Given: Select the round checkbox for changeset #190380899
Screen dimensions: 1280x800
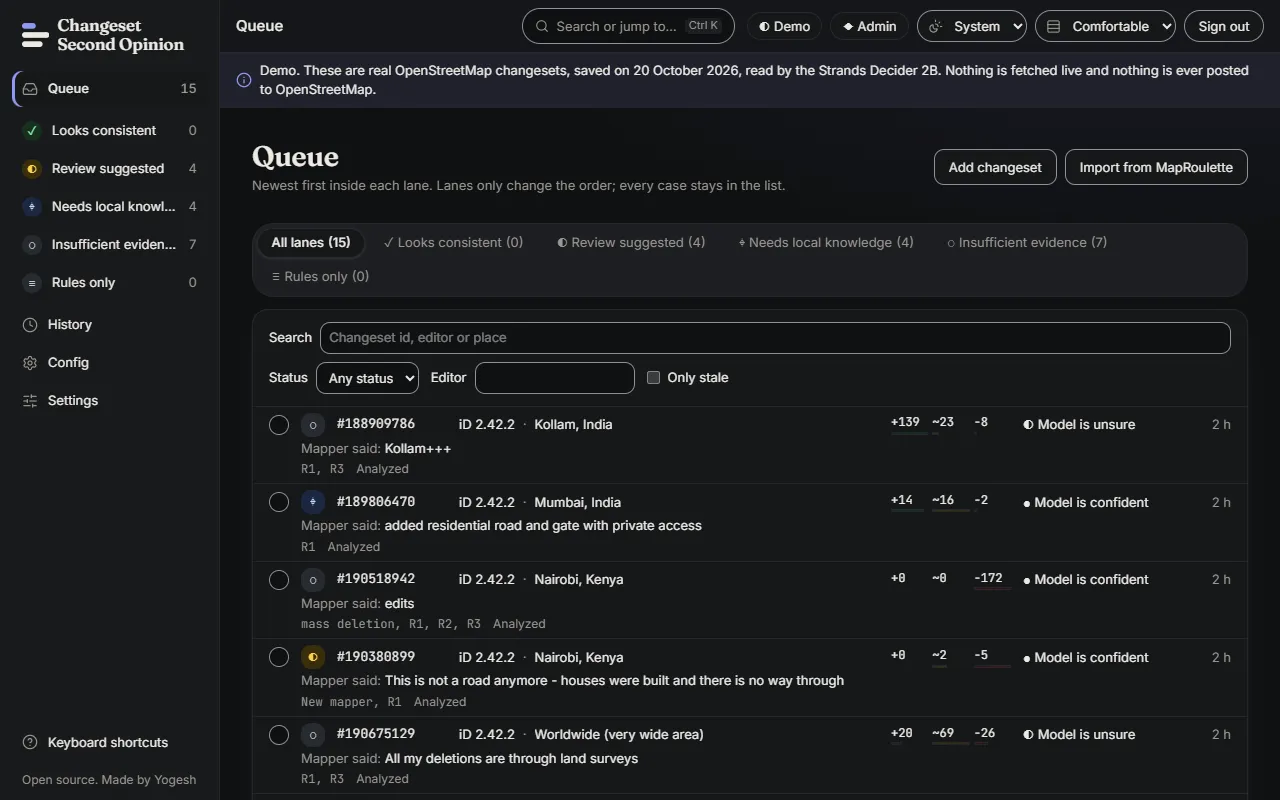Looking at the screenshot, I should pyautogui.click(x=279, y=657).
